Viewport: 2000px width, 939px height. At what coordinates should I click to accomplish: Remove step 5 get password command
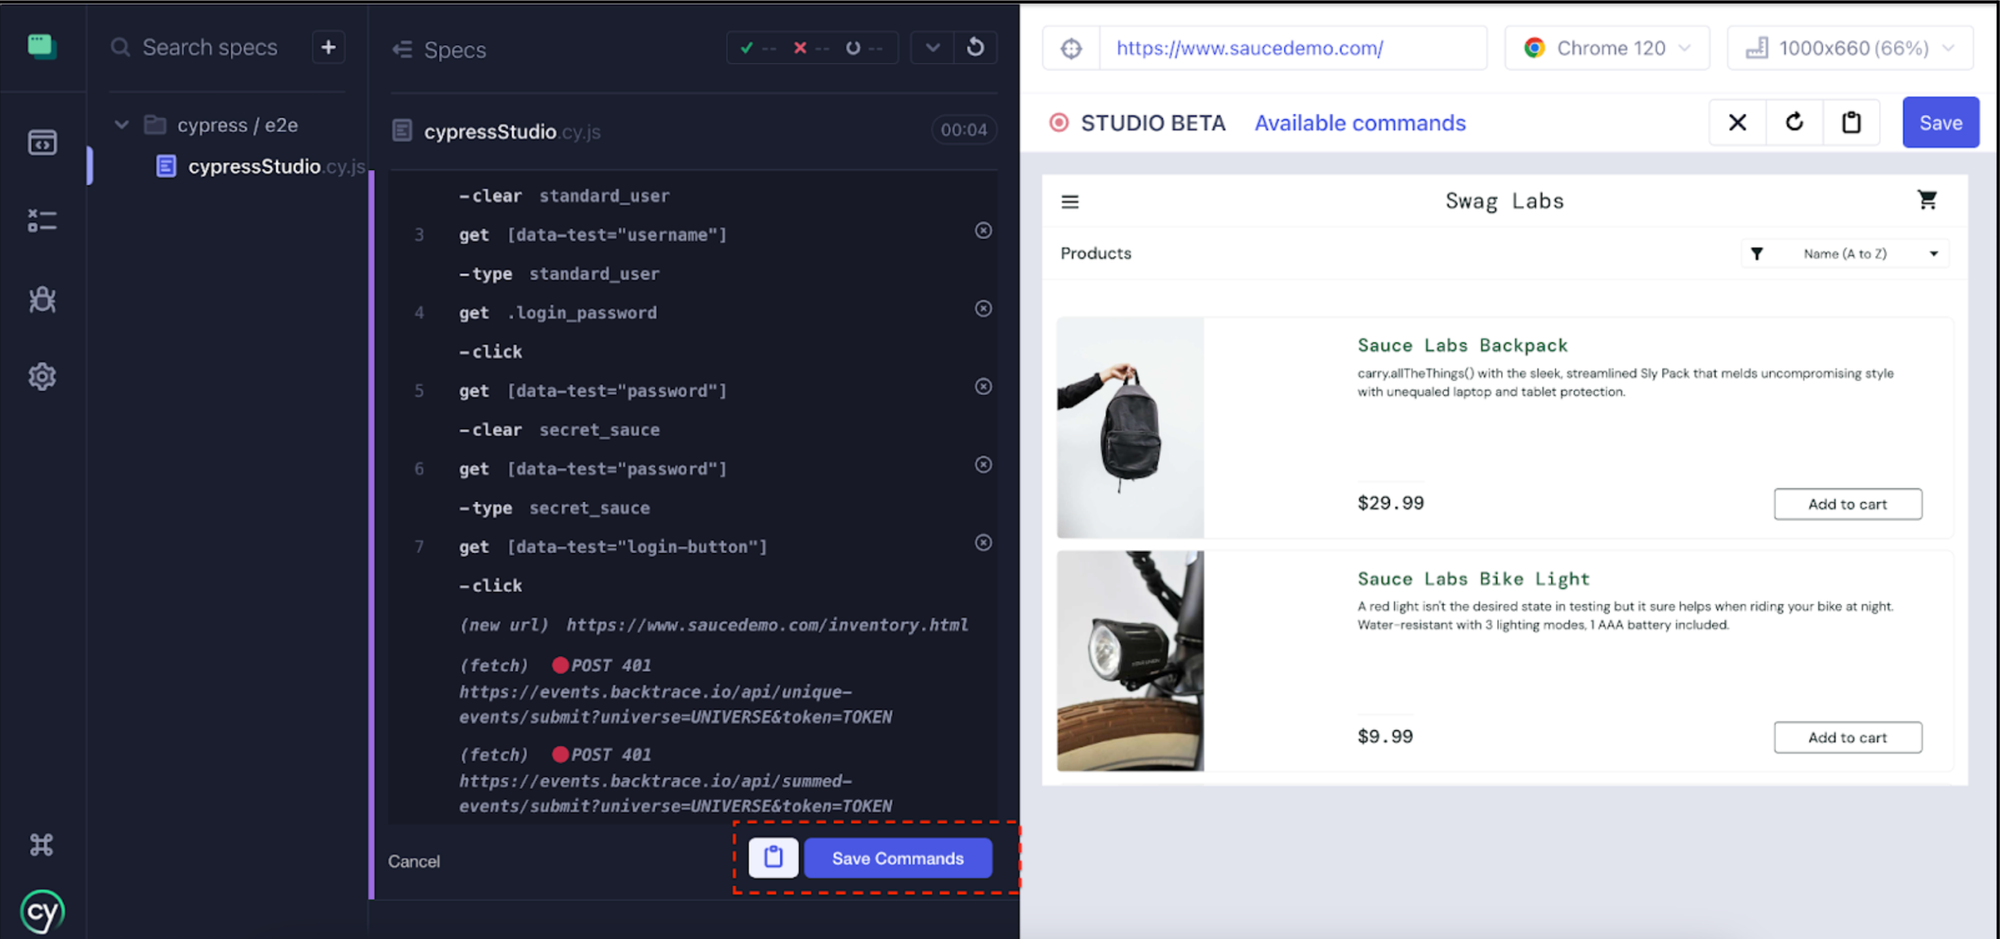984,387
